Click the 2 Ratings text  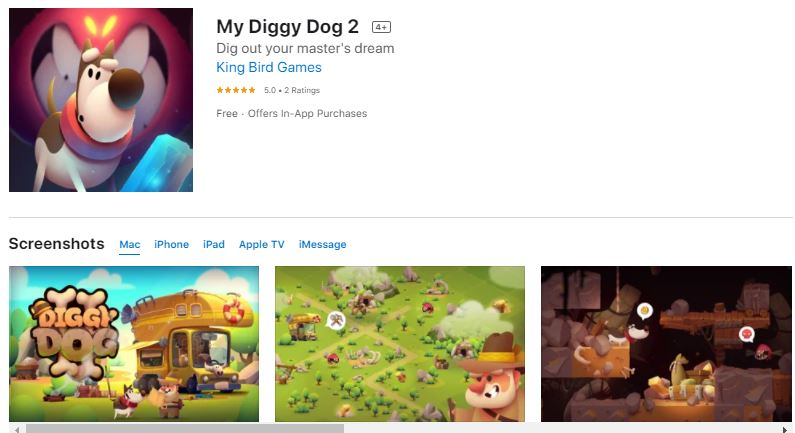(302, 90)
